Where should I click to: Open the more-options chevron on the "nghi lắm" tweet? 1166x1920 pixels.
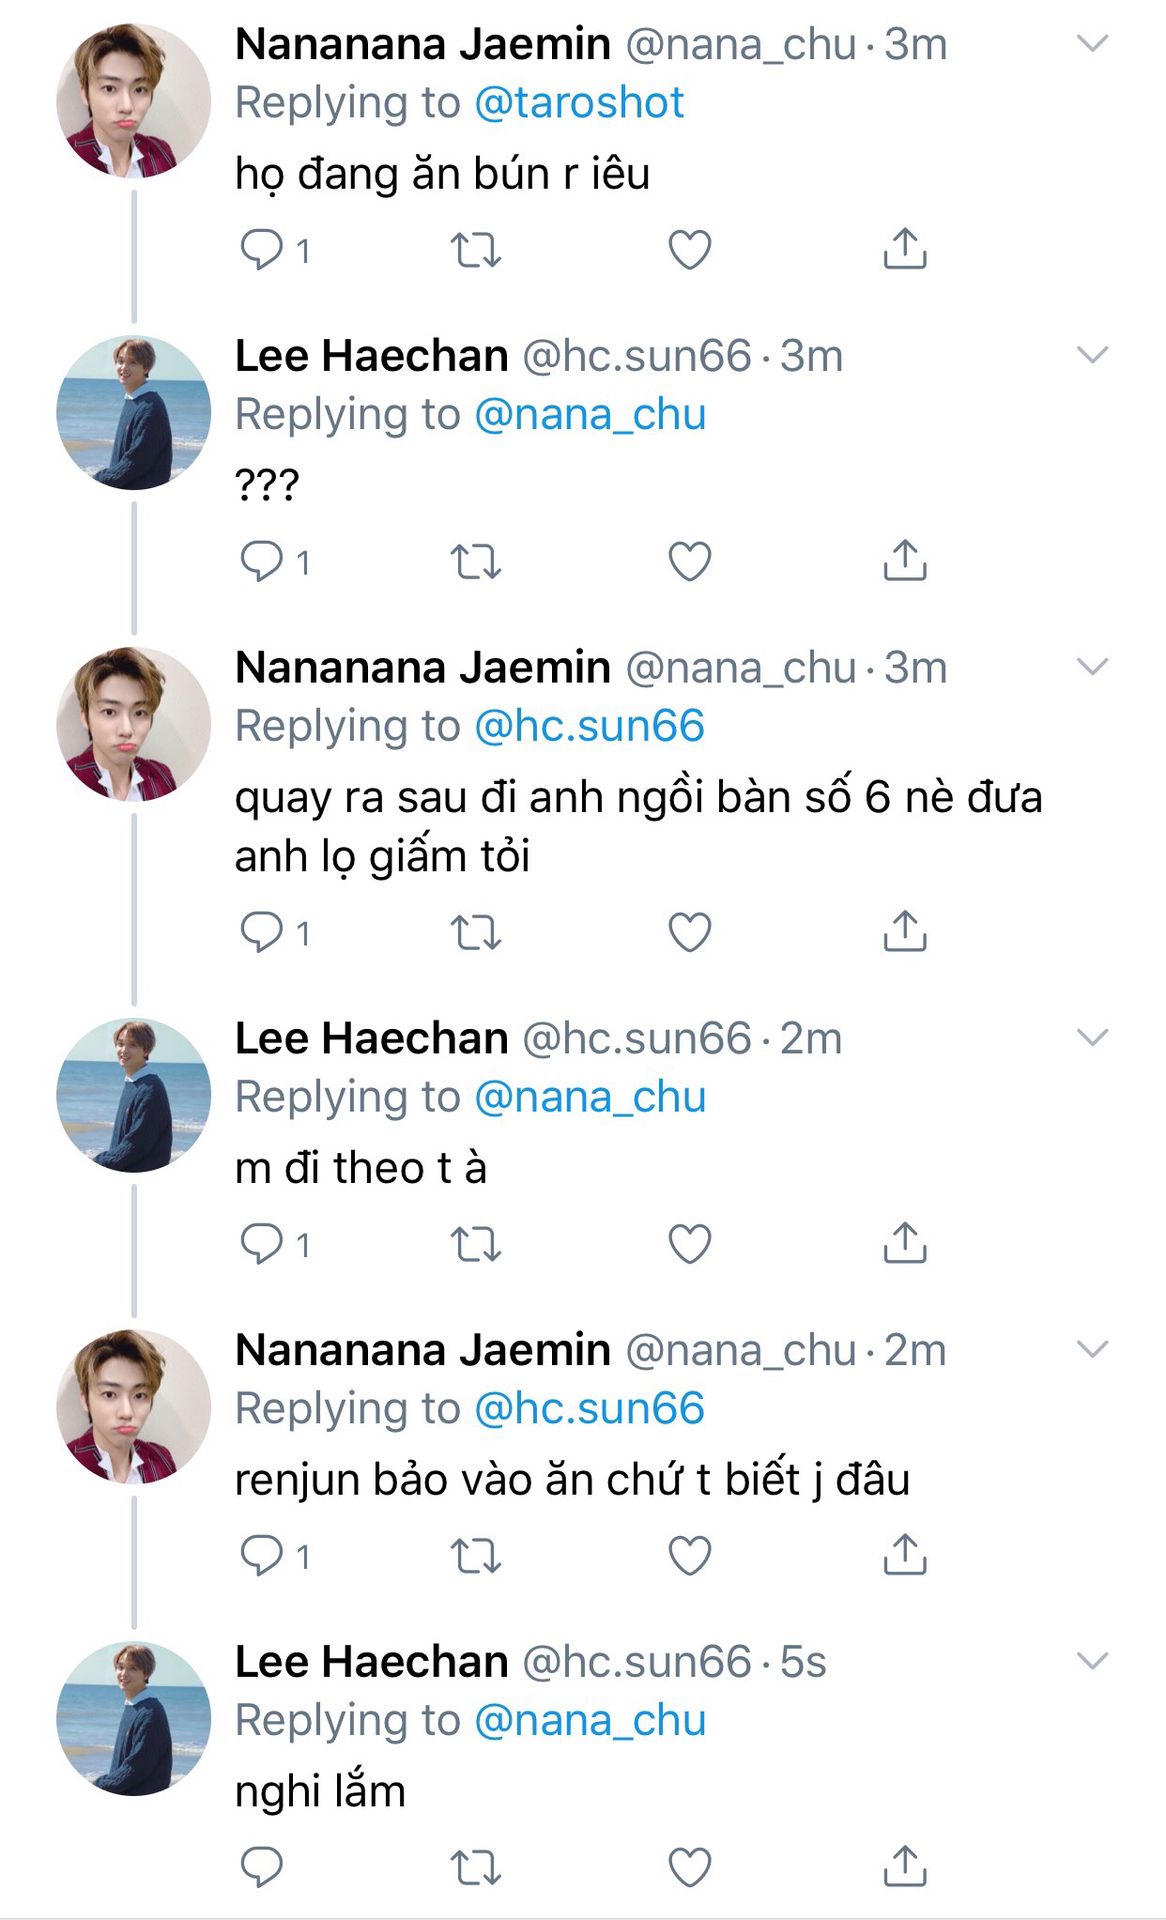pyautogui.click(x=1092, y=1661)
